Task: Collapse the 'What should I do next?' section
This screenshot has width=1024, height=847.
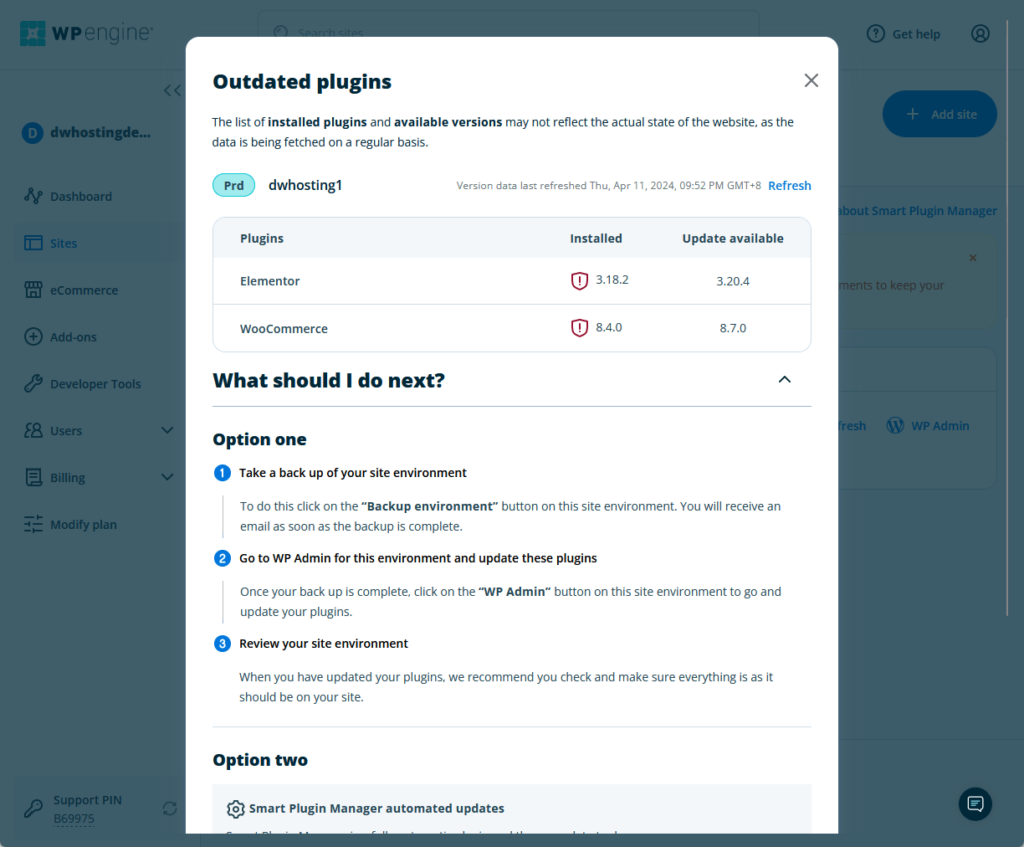Action: pyautogui.click(x=784, y=379)
